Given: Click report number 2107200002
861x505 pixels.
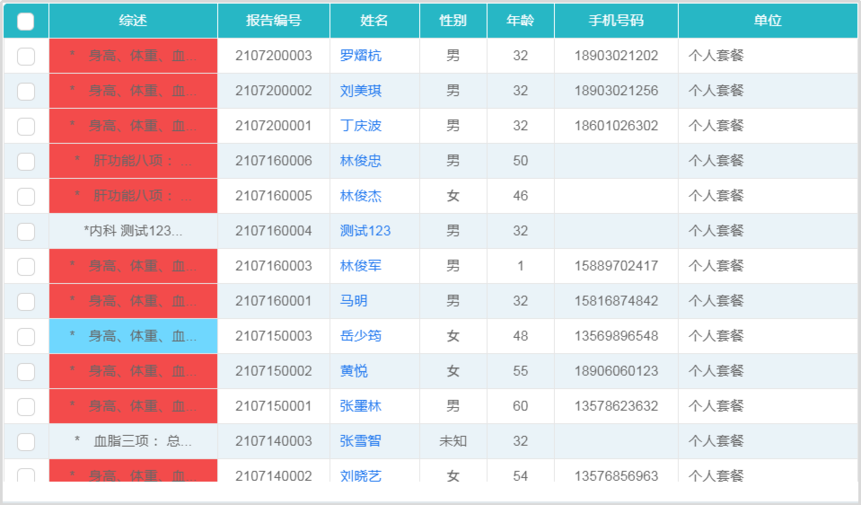Looking at the screenshot, I should coord(273,91).
